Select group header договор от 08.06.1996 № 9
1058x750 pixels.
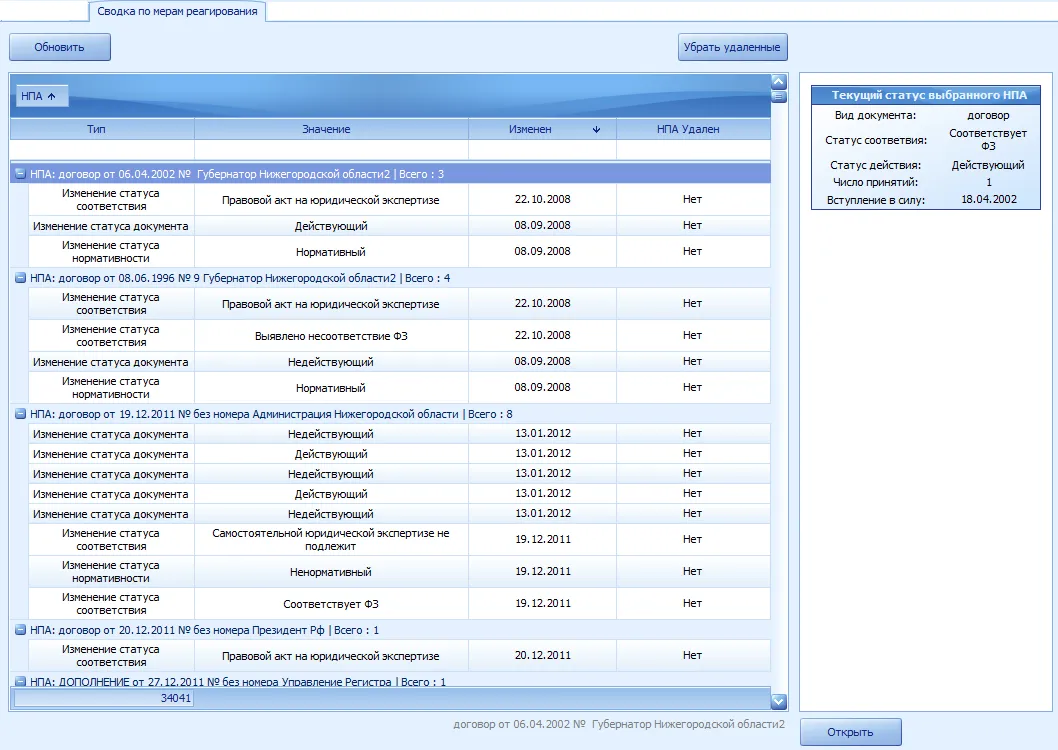pyautogui.click(x=390, y=278)
